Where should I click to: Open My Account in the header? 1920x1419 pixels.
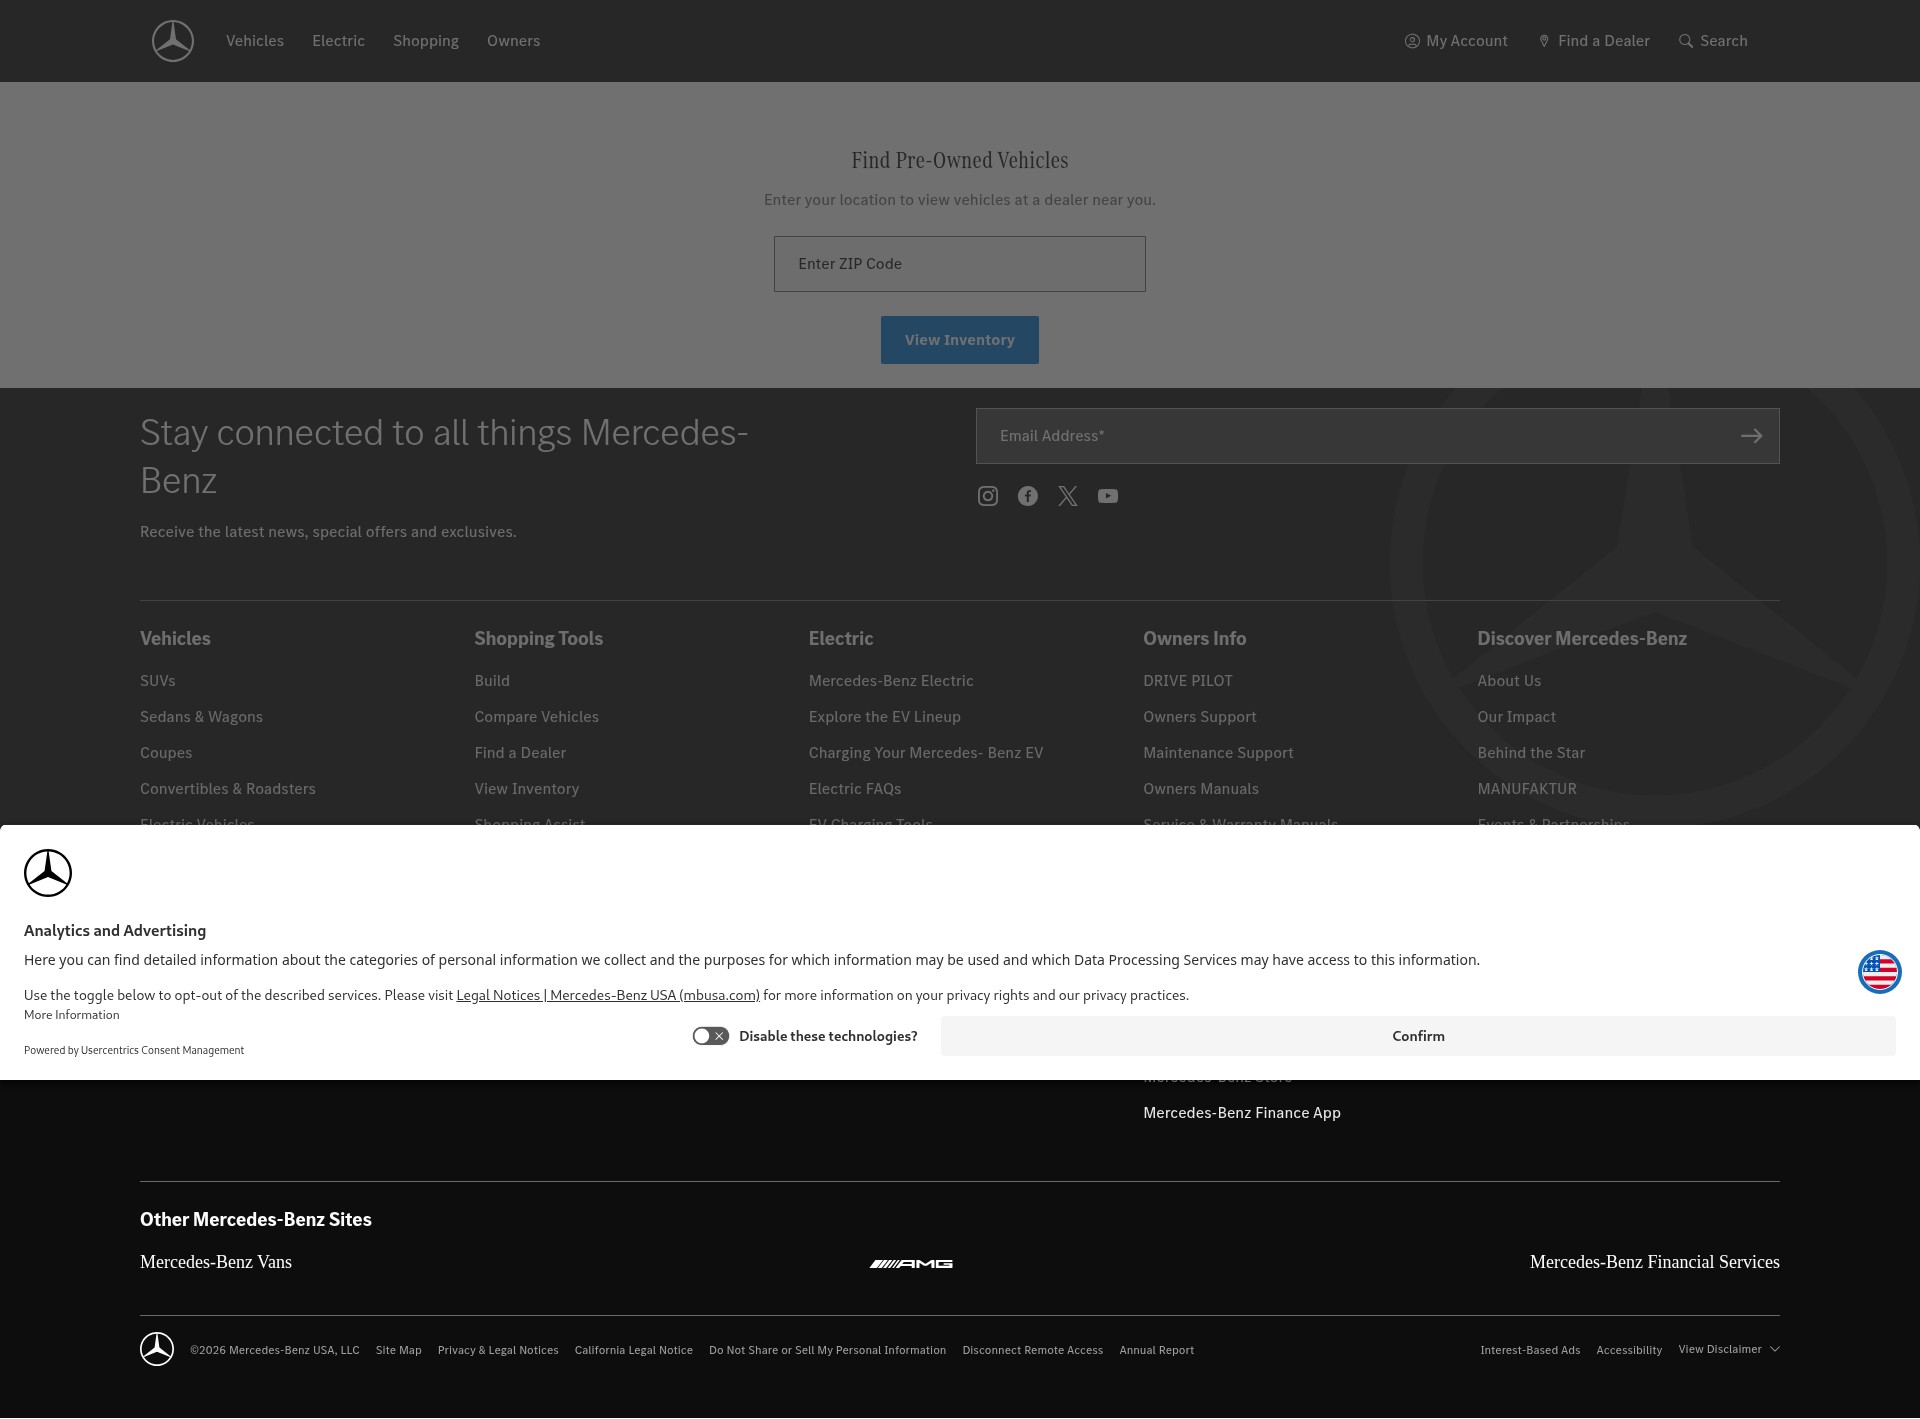click(1456, 41)
